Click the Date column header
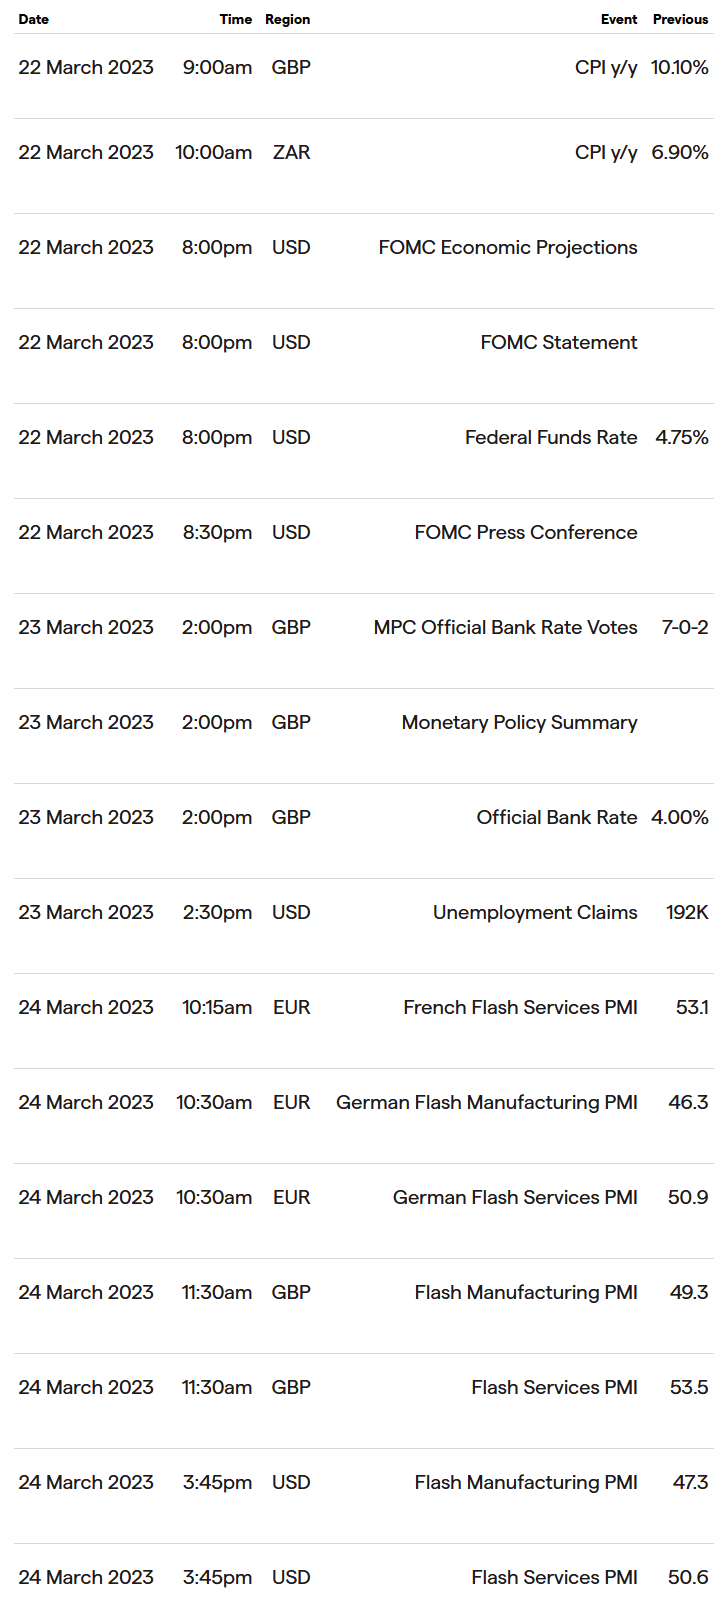724x1620 pixels. click(34, 19)
